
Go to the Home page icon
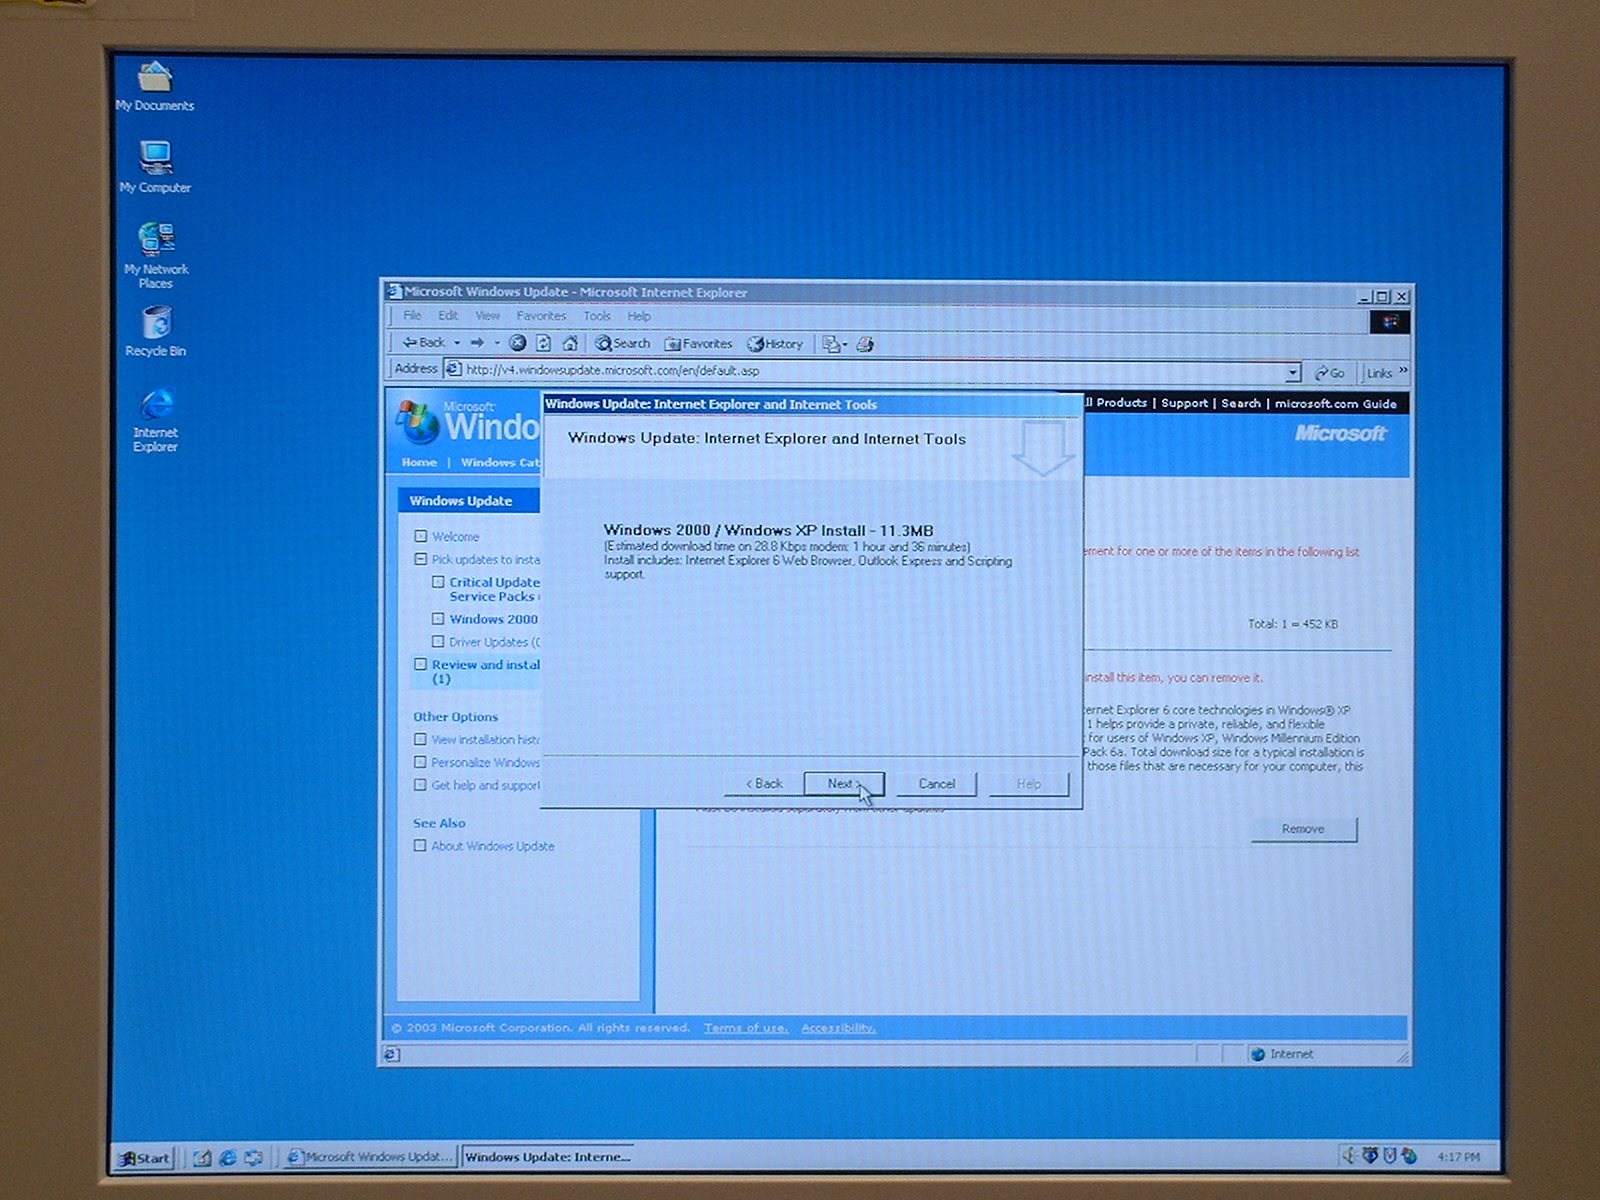[x=570, y=343]
